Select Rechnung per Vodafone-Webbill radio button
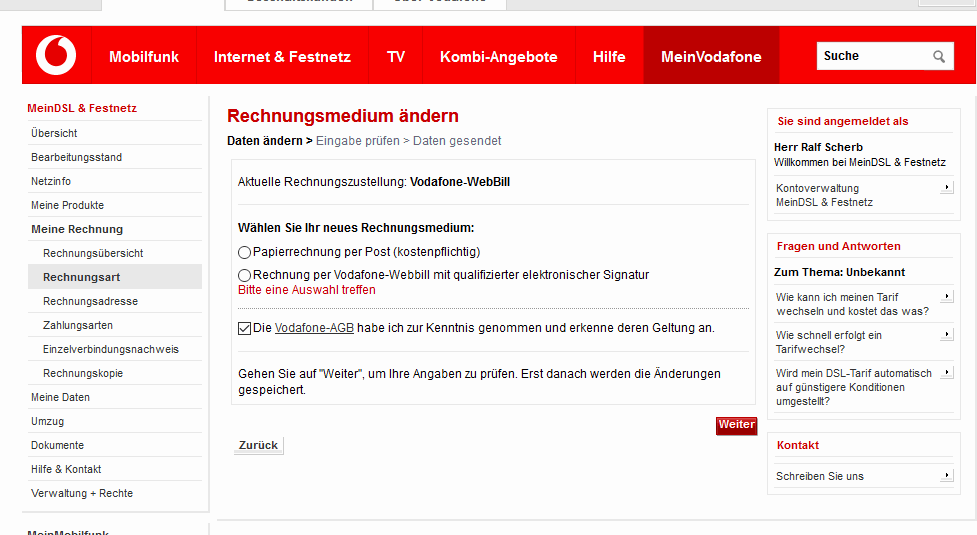Image resolution: width=977 pixels, height=535 pixels. (244, 275)
